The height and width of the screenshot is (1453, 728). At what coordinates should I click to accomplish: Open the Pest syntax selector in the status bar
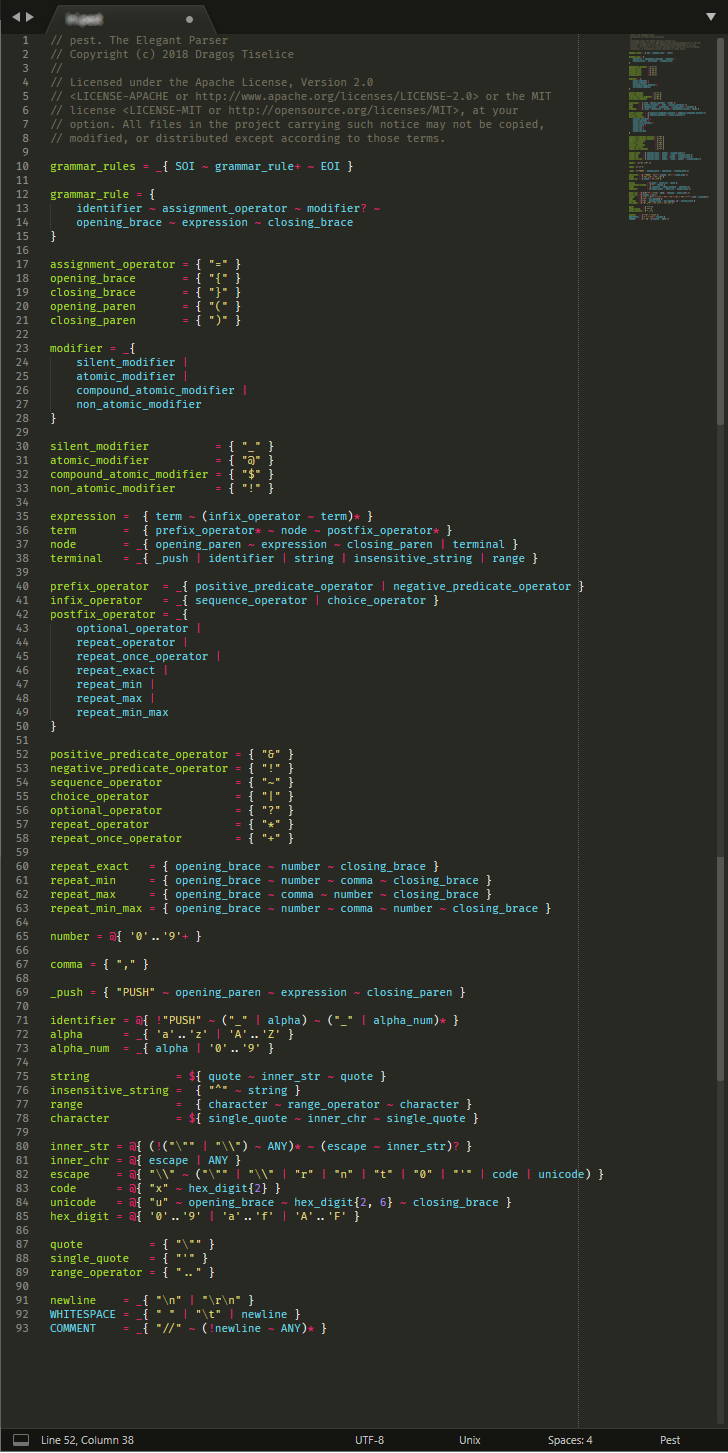click(x=670, y=1441)
